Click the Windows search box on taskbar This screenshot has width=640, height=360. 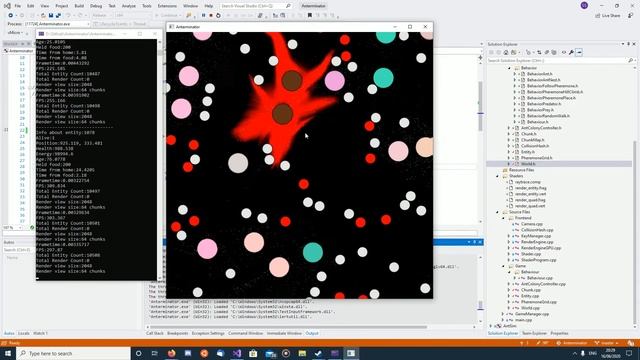coord(73,353)
